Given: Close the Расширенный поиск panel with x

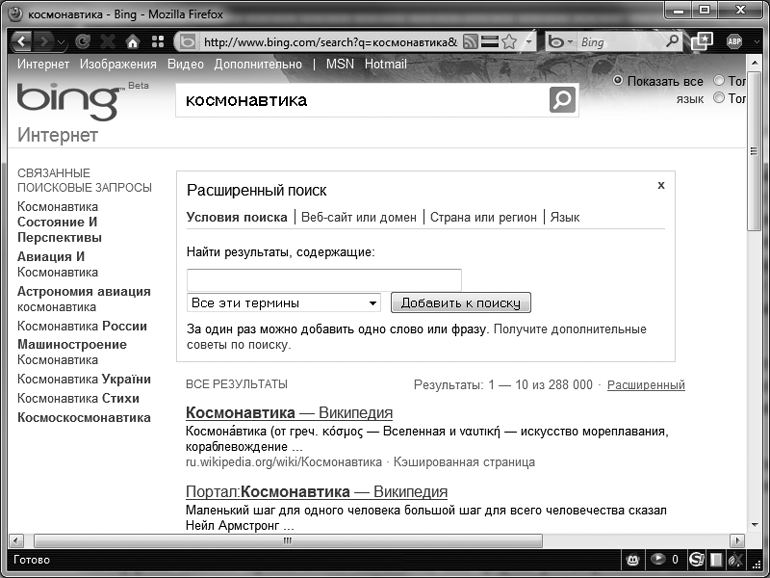Looking at the screenshot, I should [661, 186].
